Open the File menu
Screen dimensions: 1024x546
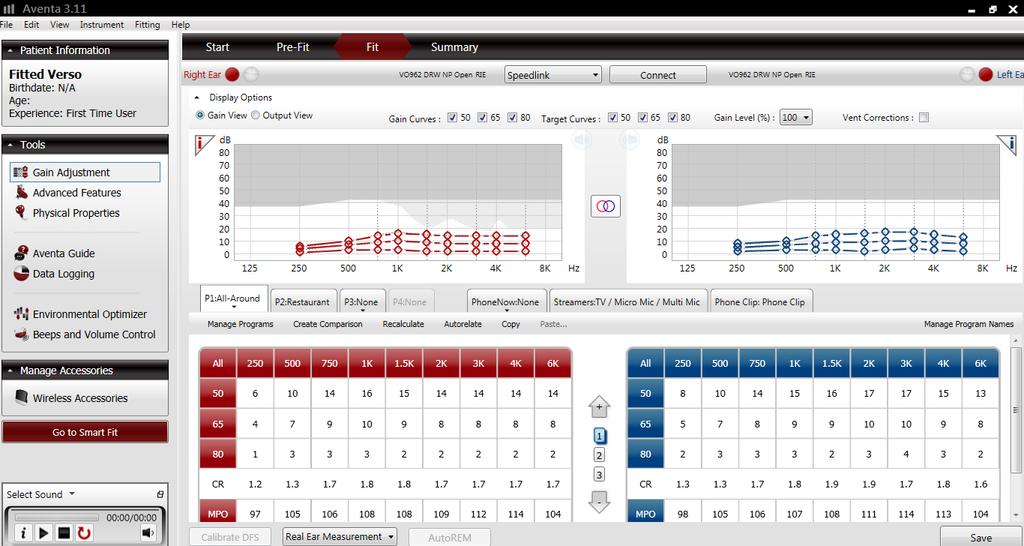point(6,25)
